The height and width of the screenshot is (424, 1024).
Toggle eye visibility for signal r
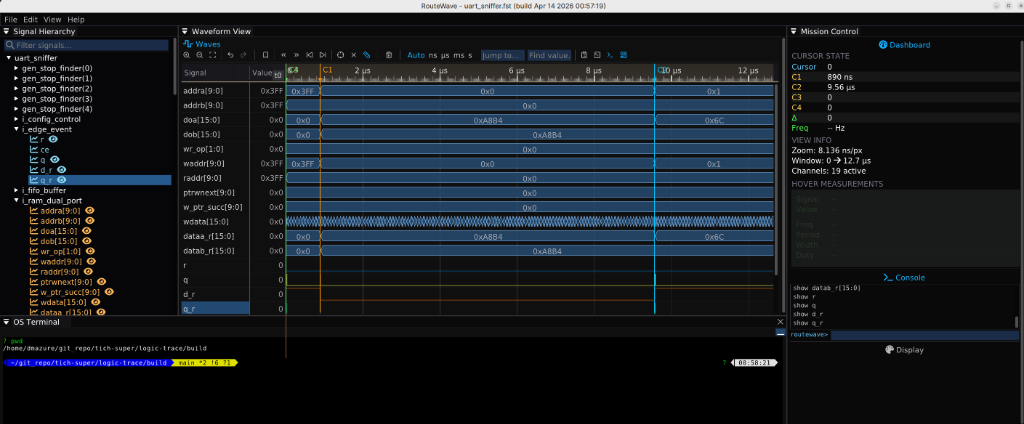coord(53,139)
